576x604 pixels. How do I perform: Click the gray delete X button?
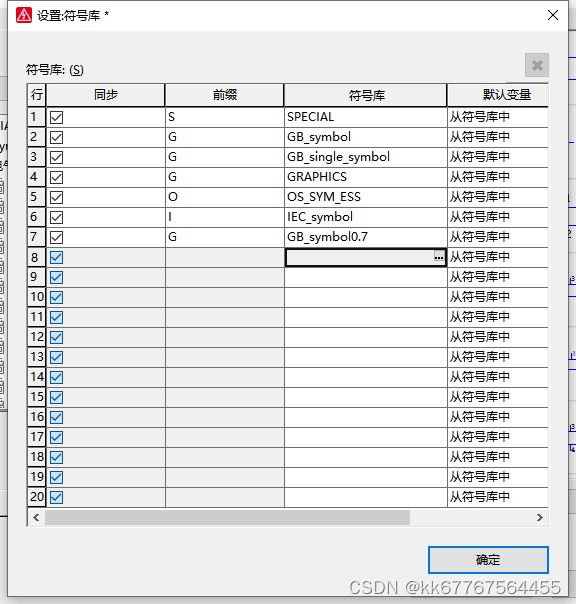(x=537, y=65)
